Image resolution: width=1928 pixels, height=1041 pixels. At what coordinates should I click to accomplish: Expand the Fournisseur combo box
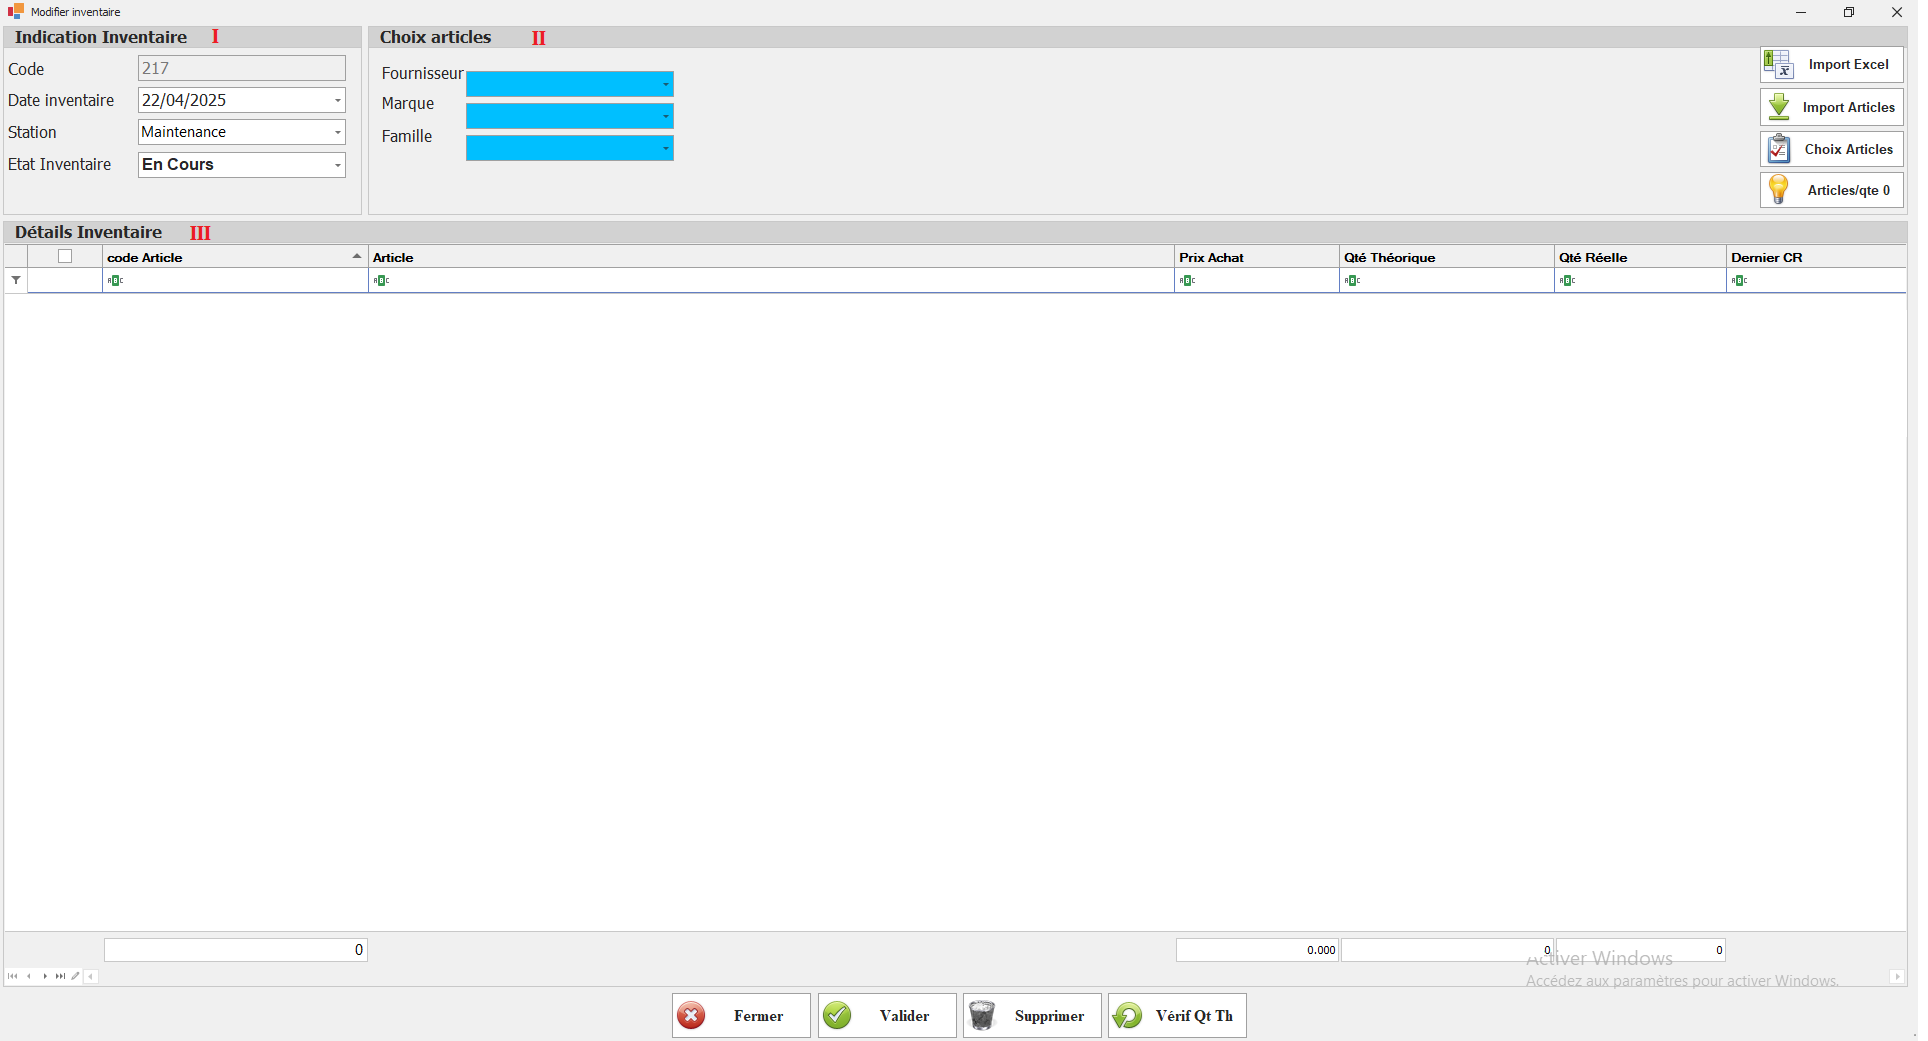665,85
